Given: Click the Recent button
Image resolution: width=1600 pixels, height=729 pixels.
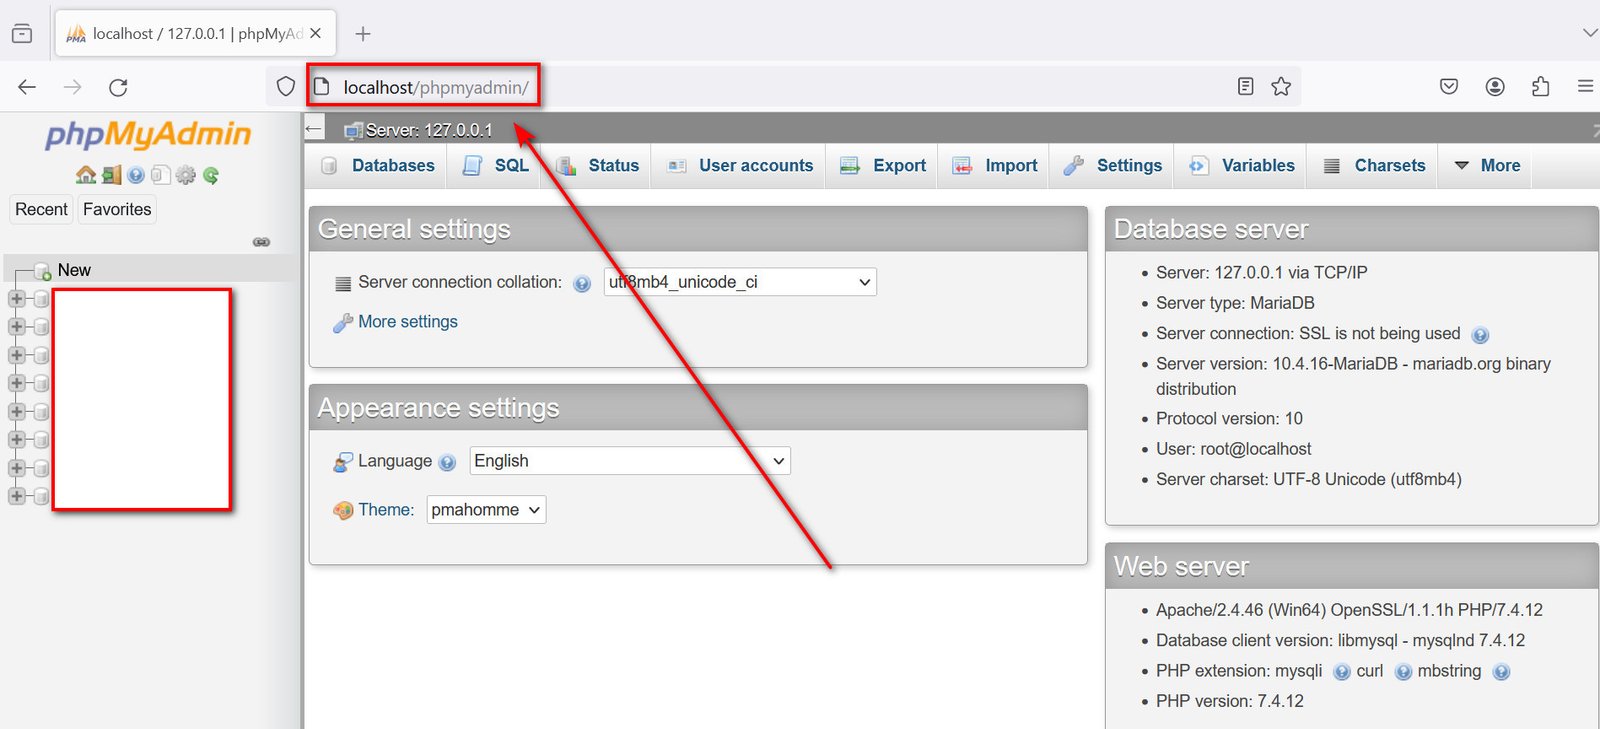Looking at the screenshot, I should click(x=41, y=209).
